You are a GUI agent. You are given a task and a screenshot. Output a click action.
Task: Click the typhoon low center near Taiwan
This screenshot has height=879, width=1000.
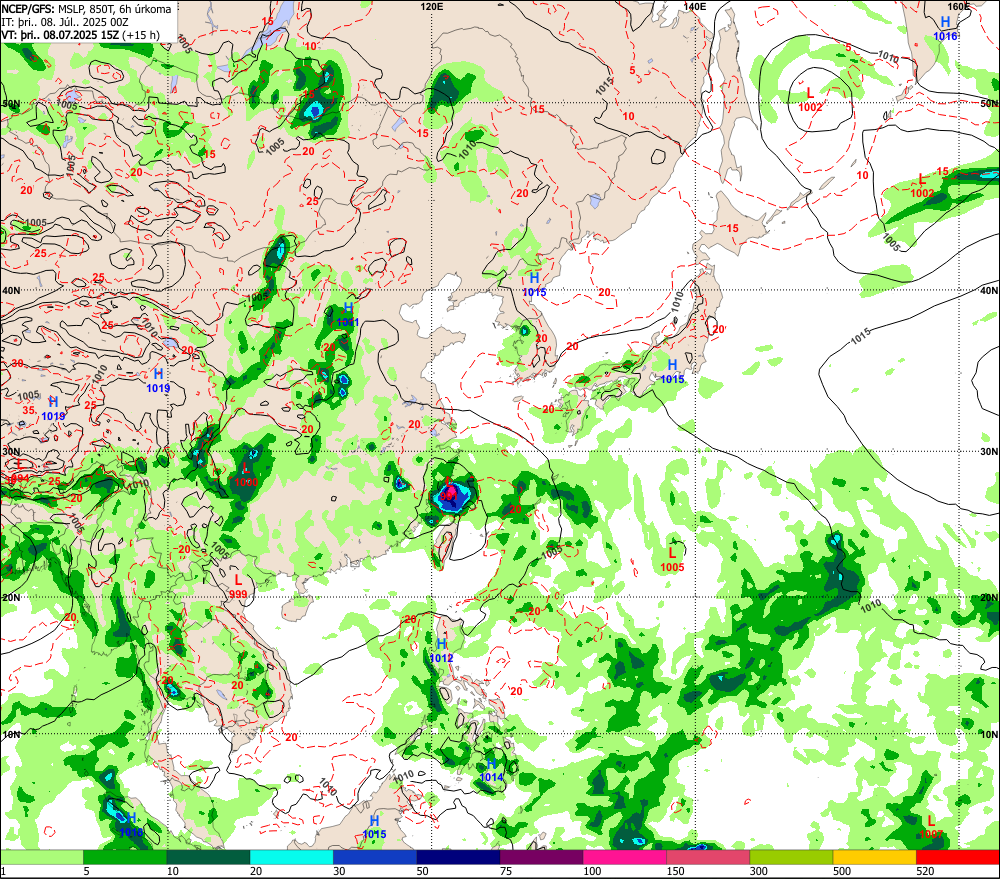pos(448,491)
